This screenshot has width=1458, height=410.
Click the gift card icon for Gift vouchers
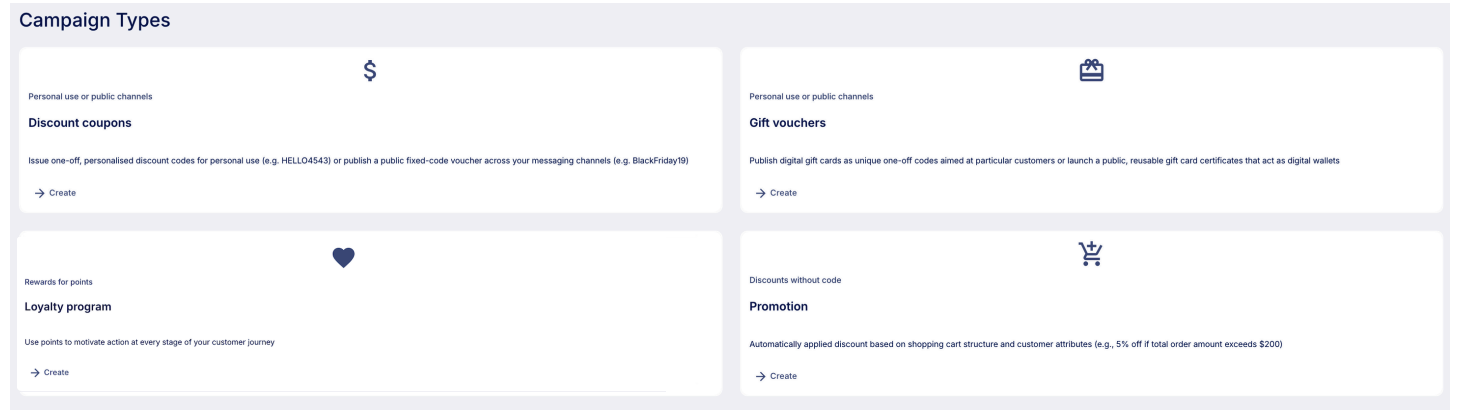click(1091, 71)
